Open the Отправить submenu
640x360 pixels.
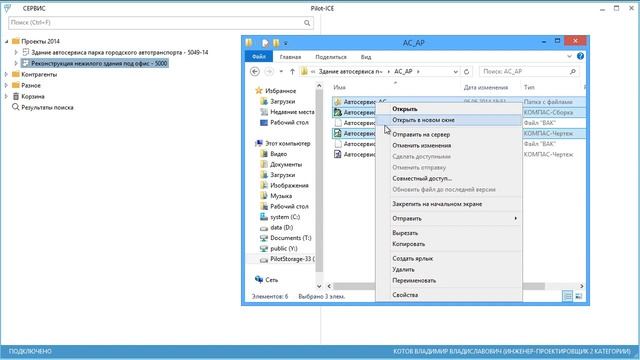coord(449,218)
